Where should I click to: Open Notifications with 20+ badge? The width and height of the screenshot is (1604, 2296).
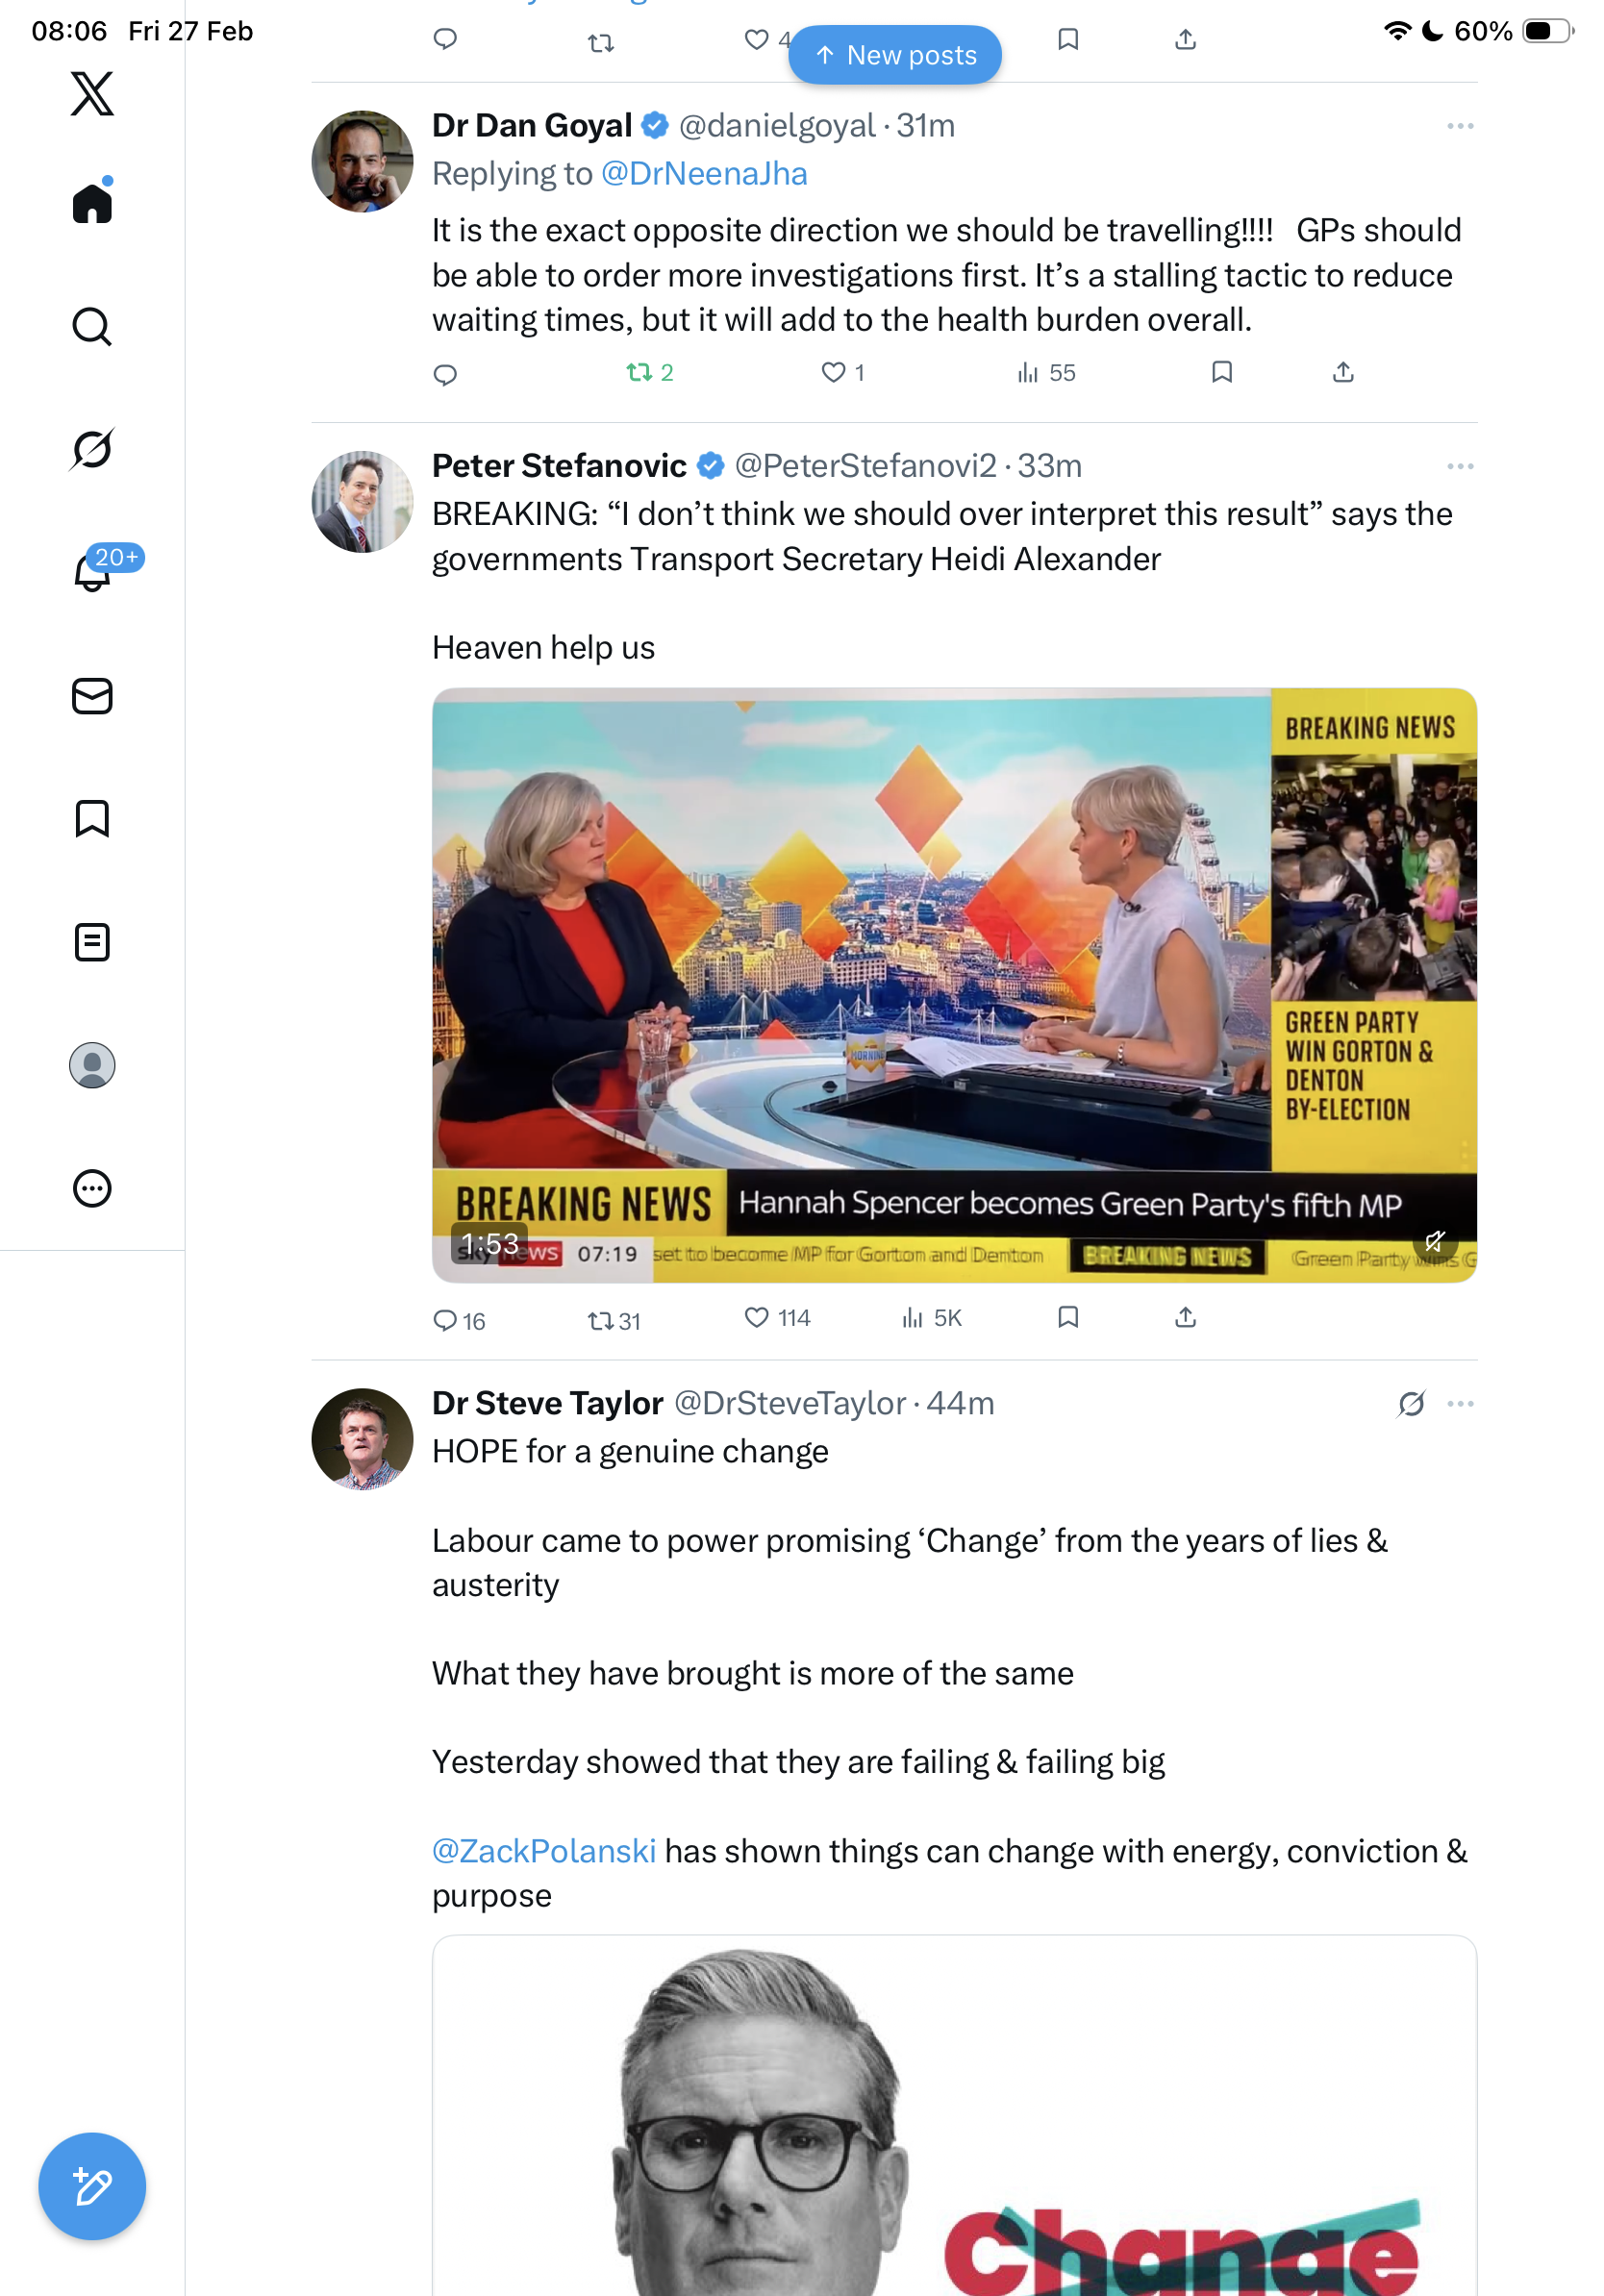[x=92, y=572]
